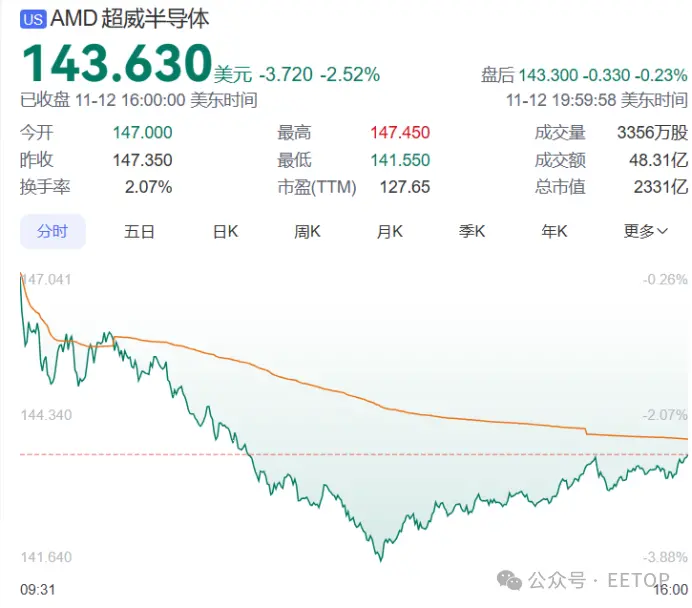692x608 pixels.
Task: Click the AMD 超威半导体 stock title
Action: coord(129,19)
